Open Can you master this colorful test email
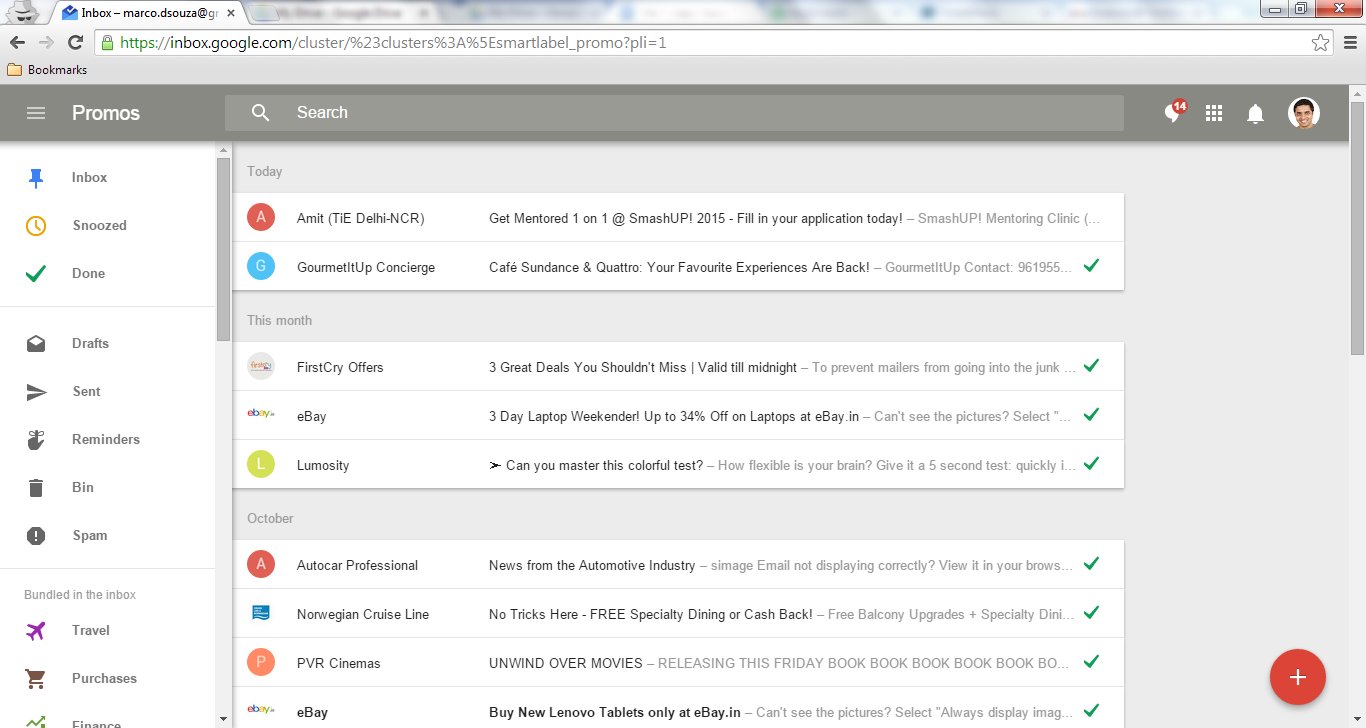This screenshot has width=1366, height=728. (678, 465)
